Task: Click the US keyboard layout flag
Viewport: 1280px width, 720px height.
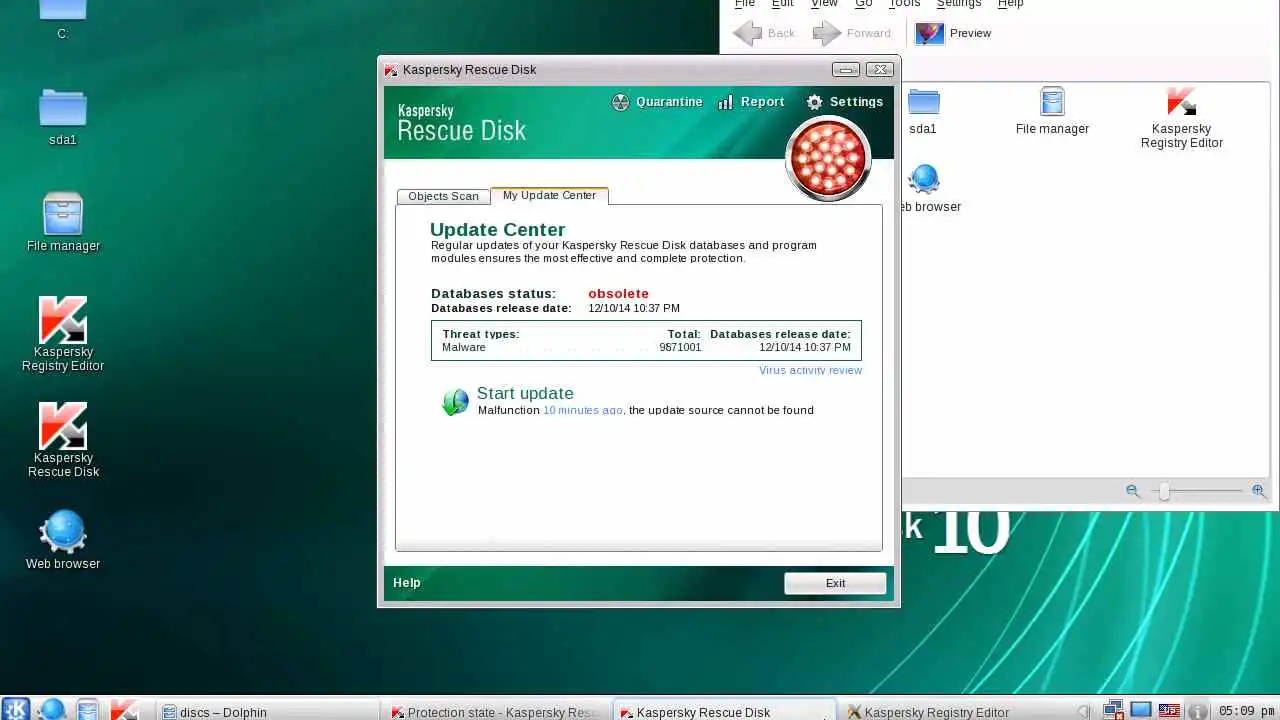Action: click(x=1169, y=711)
